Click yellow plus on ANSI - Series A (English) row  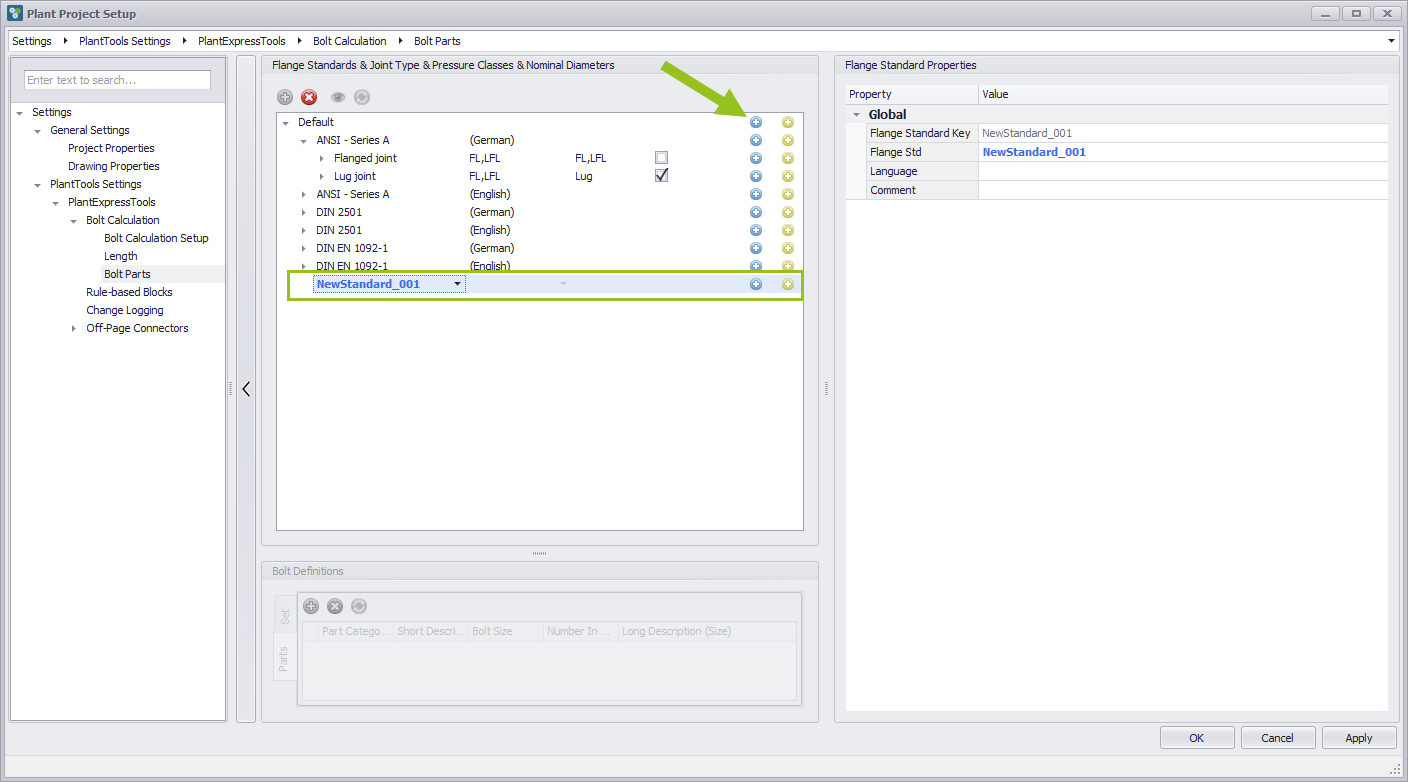click(788, 194)
